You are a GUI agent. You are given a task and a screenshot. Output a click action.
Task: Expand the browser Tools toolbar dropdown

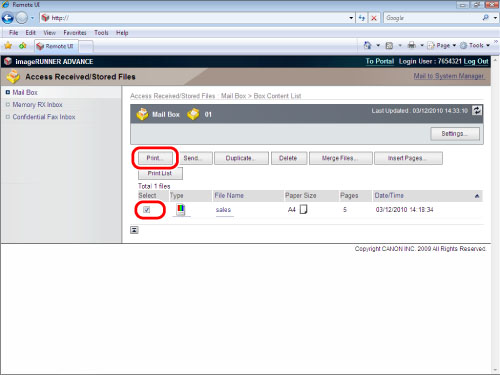click(488, 45)
